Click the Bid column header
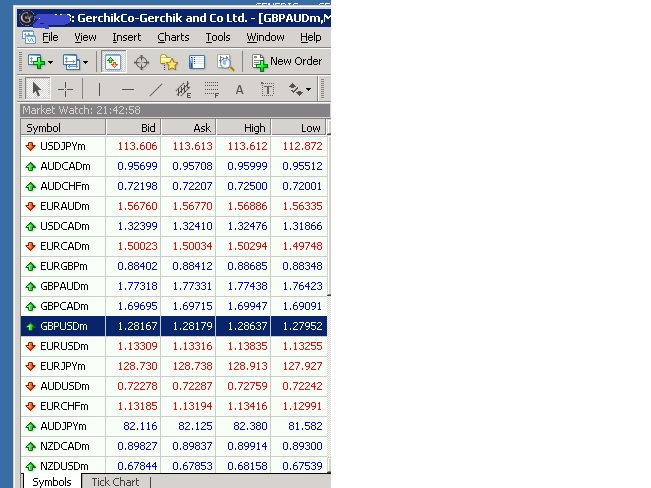The height and width of the screenshot is (488, 651). click(x=133, y=128)
